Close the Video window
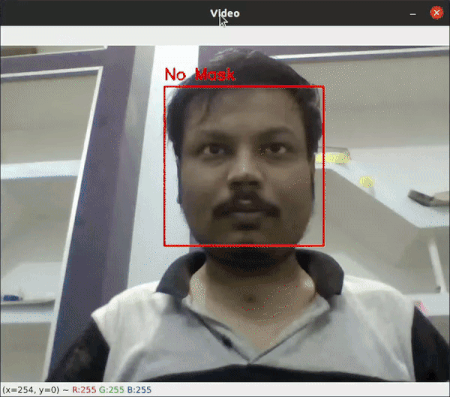This screenshot has width=450, height=397. click(x=436, y=13)
